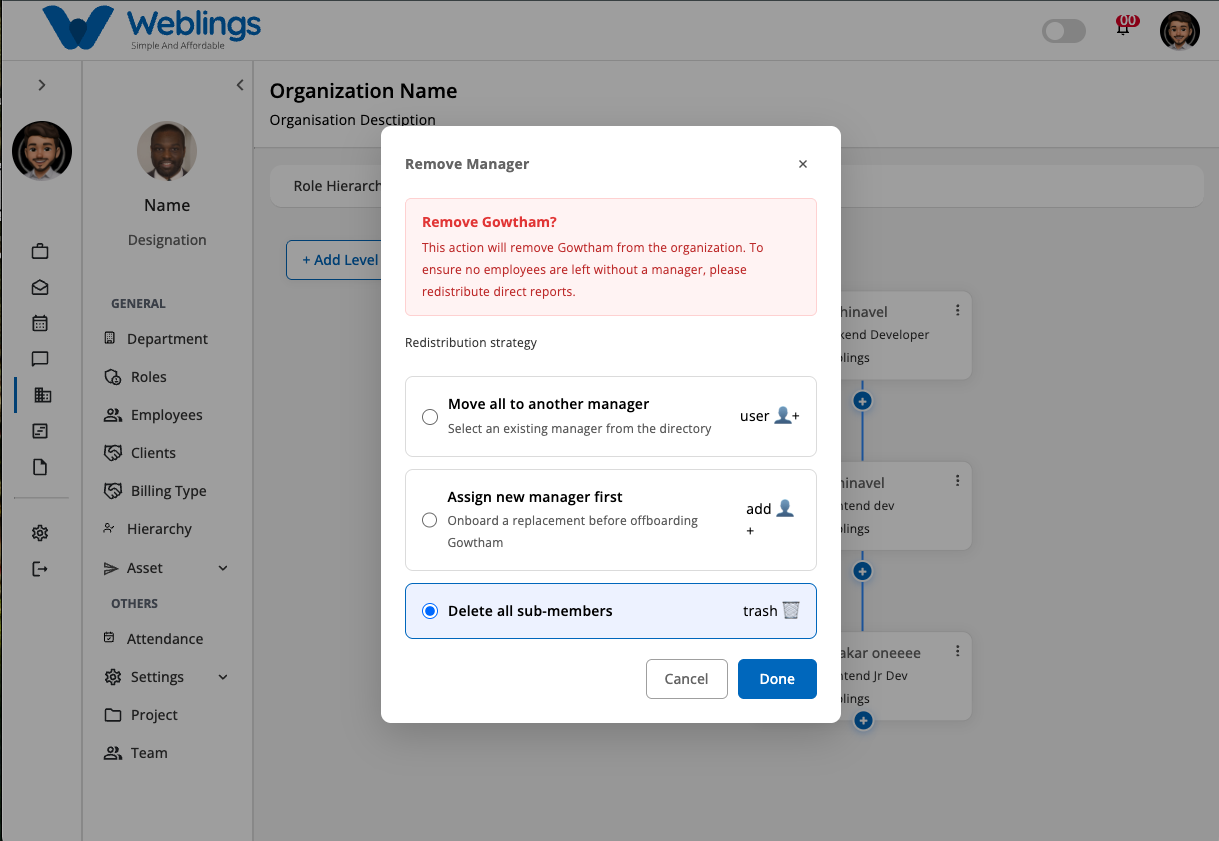The height and width of the screenshot is (841, 1219).
Task: Click the Team people icon
Action: click(113, 753)
